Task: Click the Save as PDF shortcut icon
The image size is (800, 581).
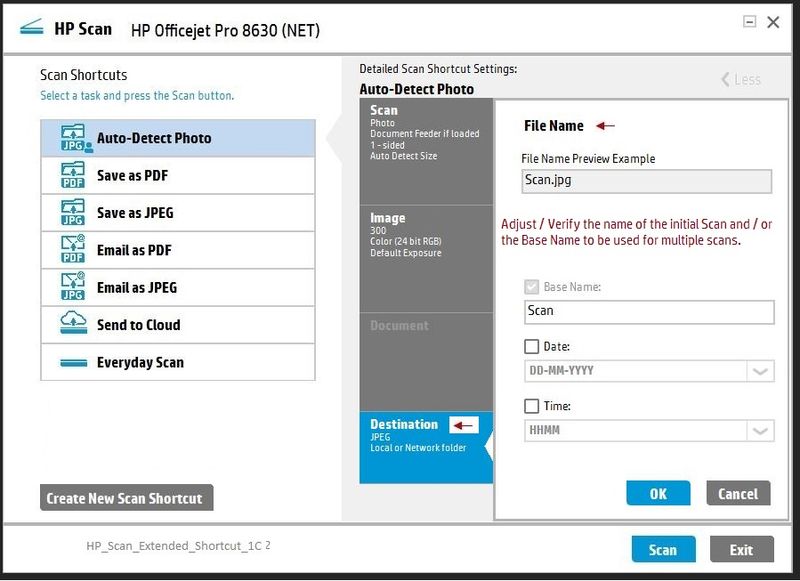Action: 73,175
